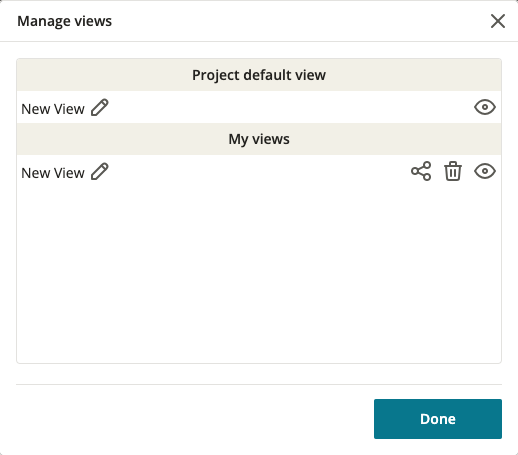518x455 pixels.
Task: Click the Manage views dialog title
Action: pos(65,21)
